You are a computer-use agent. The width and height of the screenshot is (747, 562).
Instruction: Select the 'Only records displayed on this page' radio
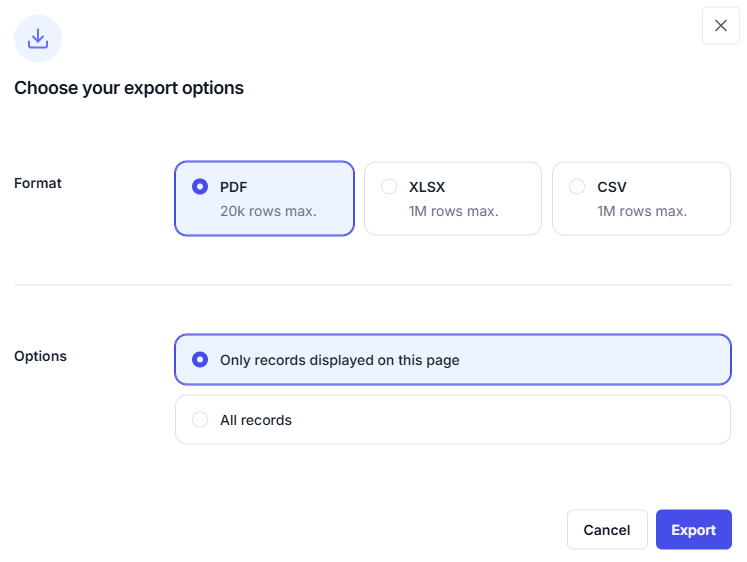(200, 360)
